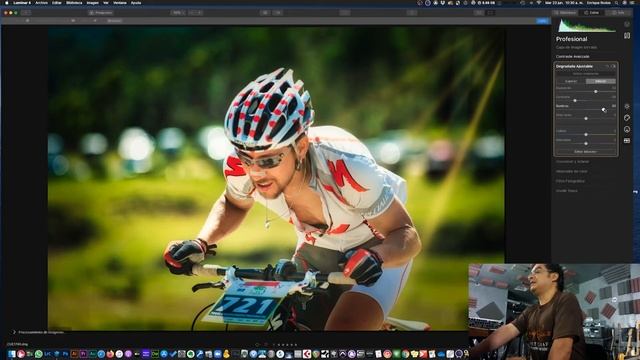
Task: Open the Ver menu
Action: (x=106, y=2)
